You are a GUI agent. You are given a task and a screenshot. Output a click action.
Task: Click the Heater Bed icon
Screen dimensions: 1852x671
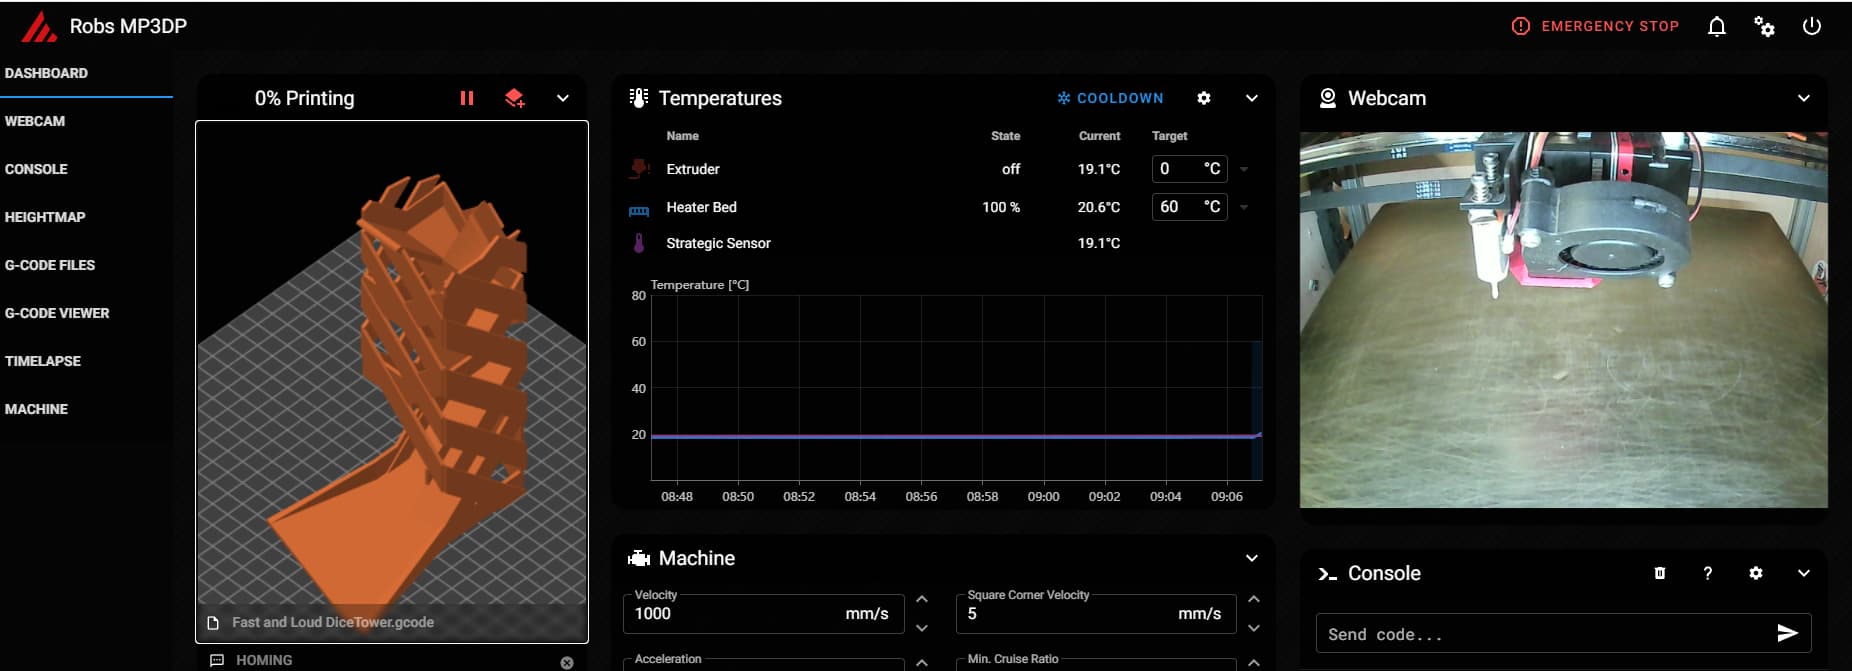pos(639,210)
